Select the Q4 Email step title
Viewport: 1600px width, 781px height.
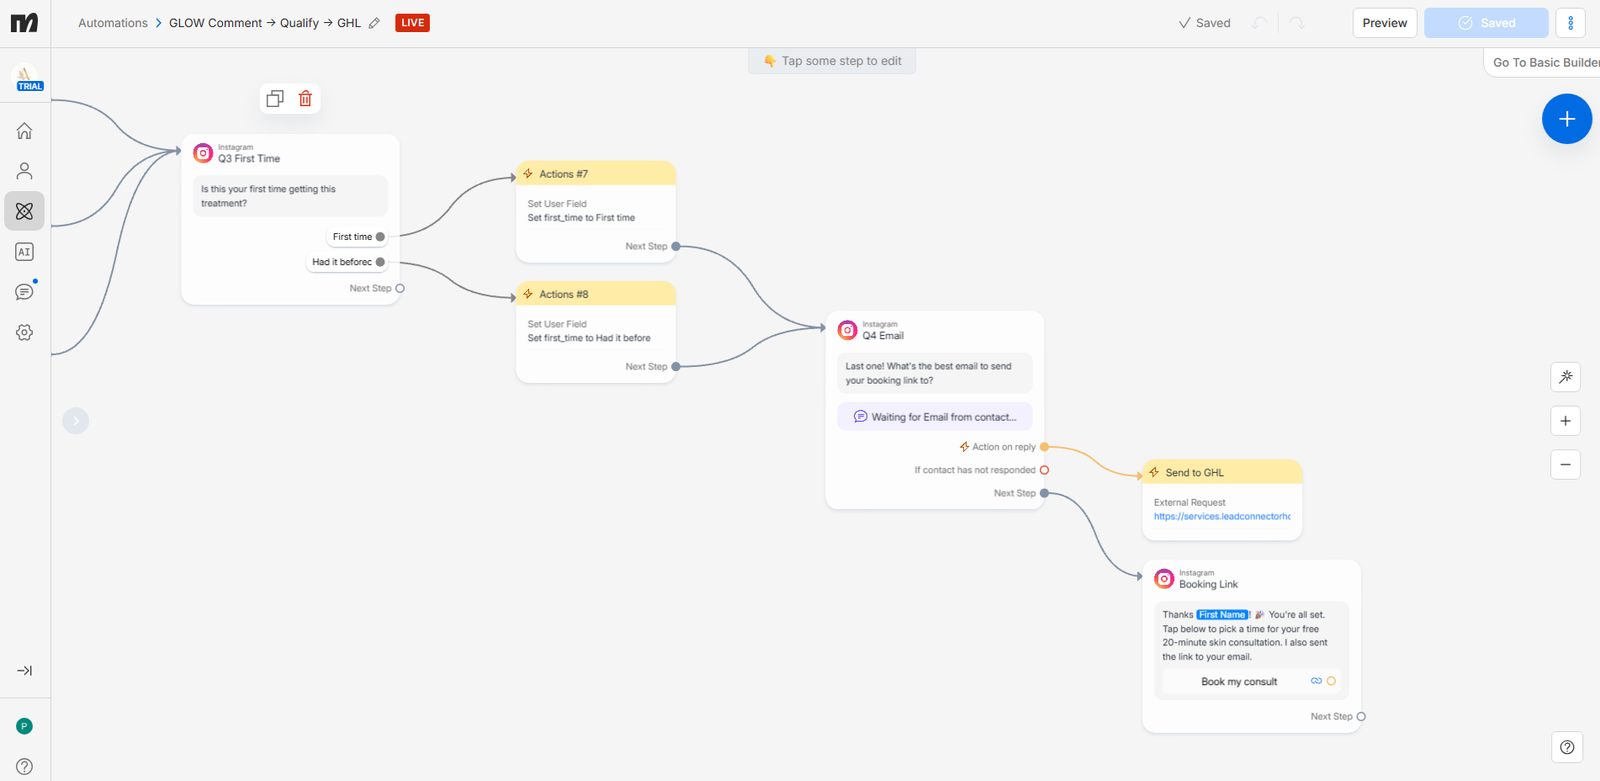tap(883, 336)
